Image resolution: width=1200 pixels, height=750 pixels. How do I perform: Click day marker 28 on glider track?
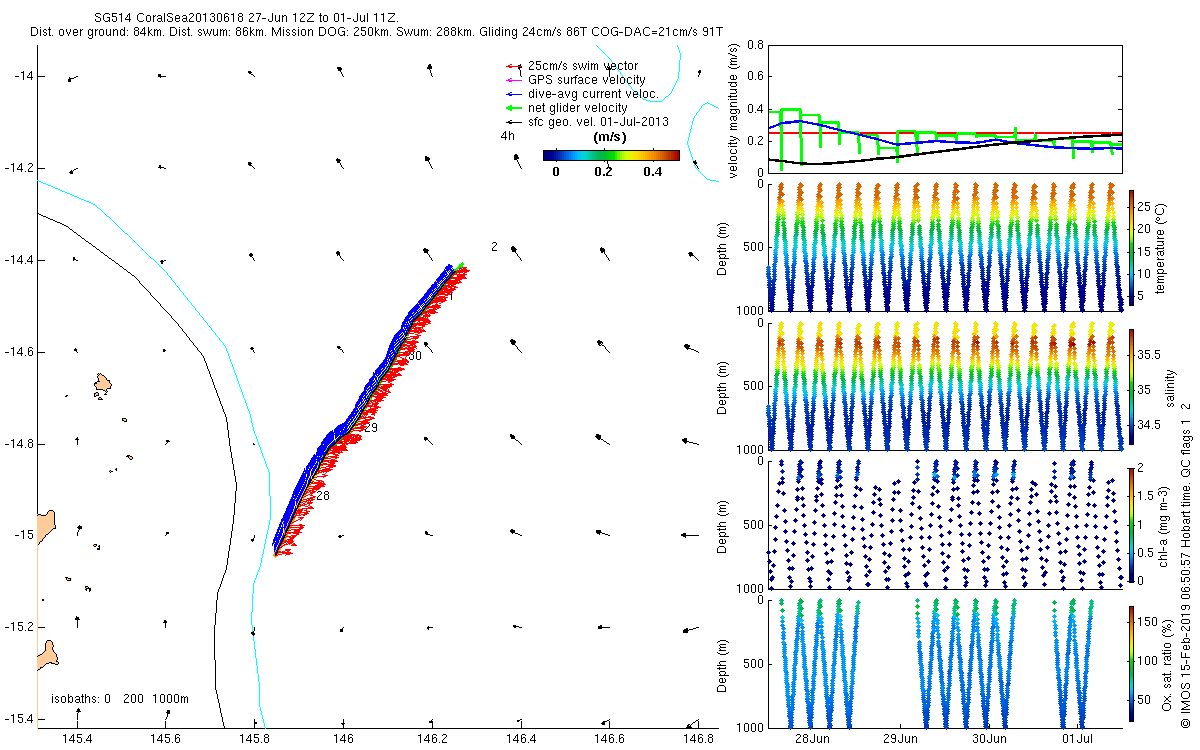pos(322,496)
